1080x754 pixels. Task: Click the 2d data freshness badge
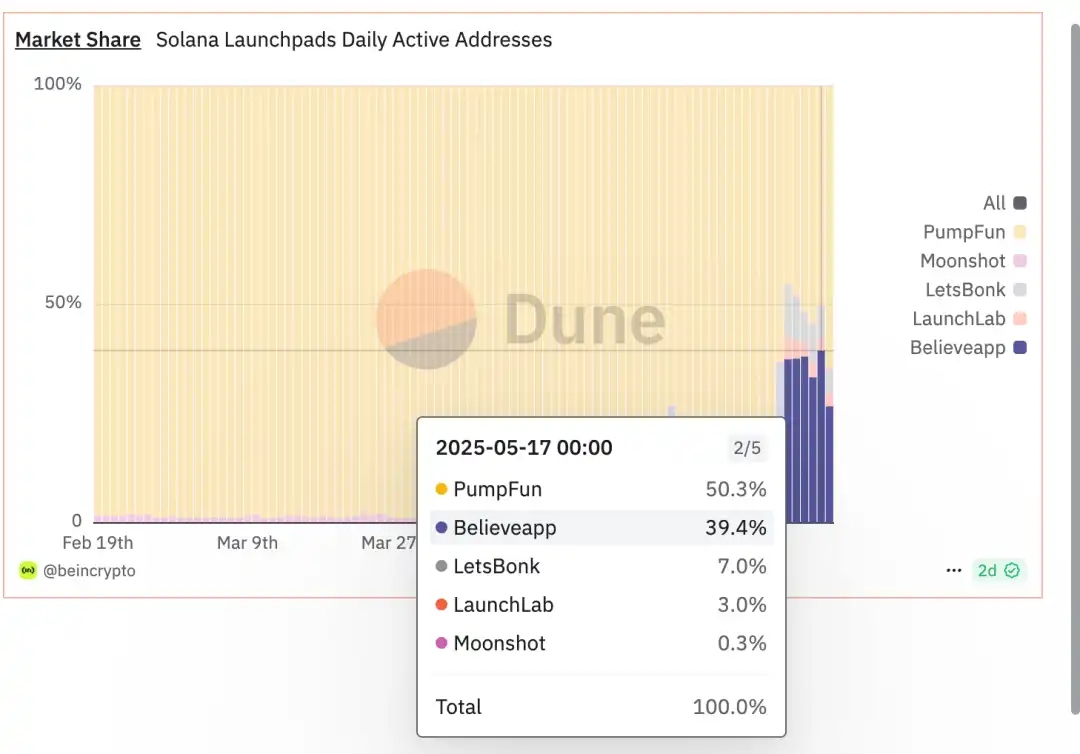click(987, 570)
